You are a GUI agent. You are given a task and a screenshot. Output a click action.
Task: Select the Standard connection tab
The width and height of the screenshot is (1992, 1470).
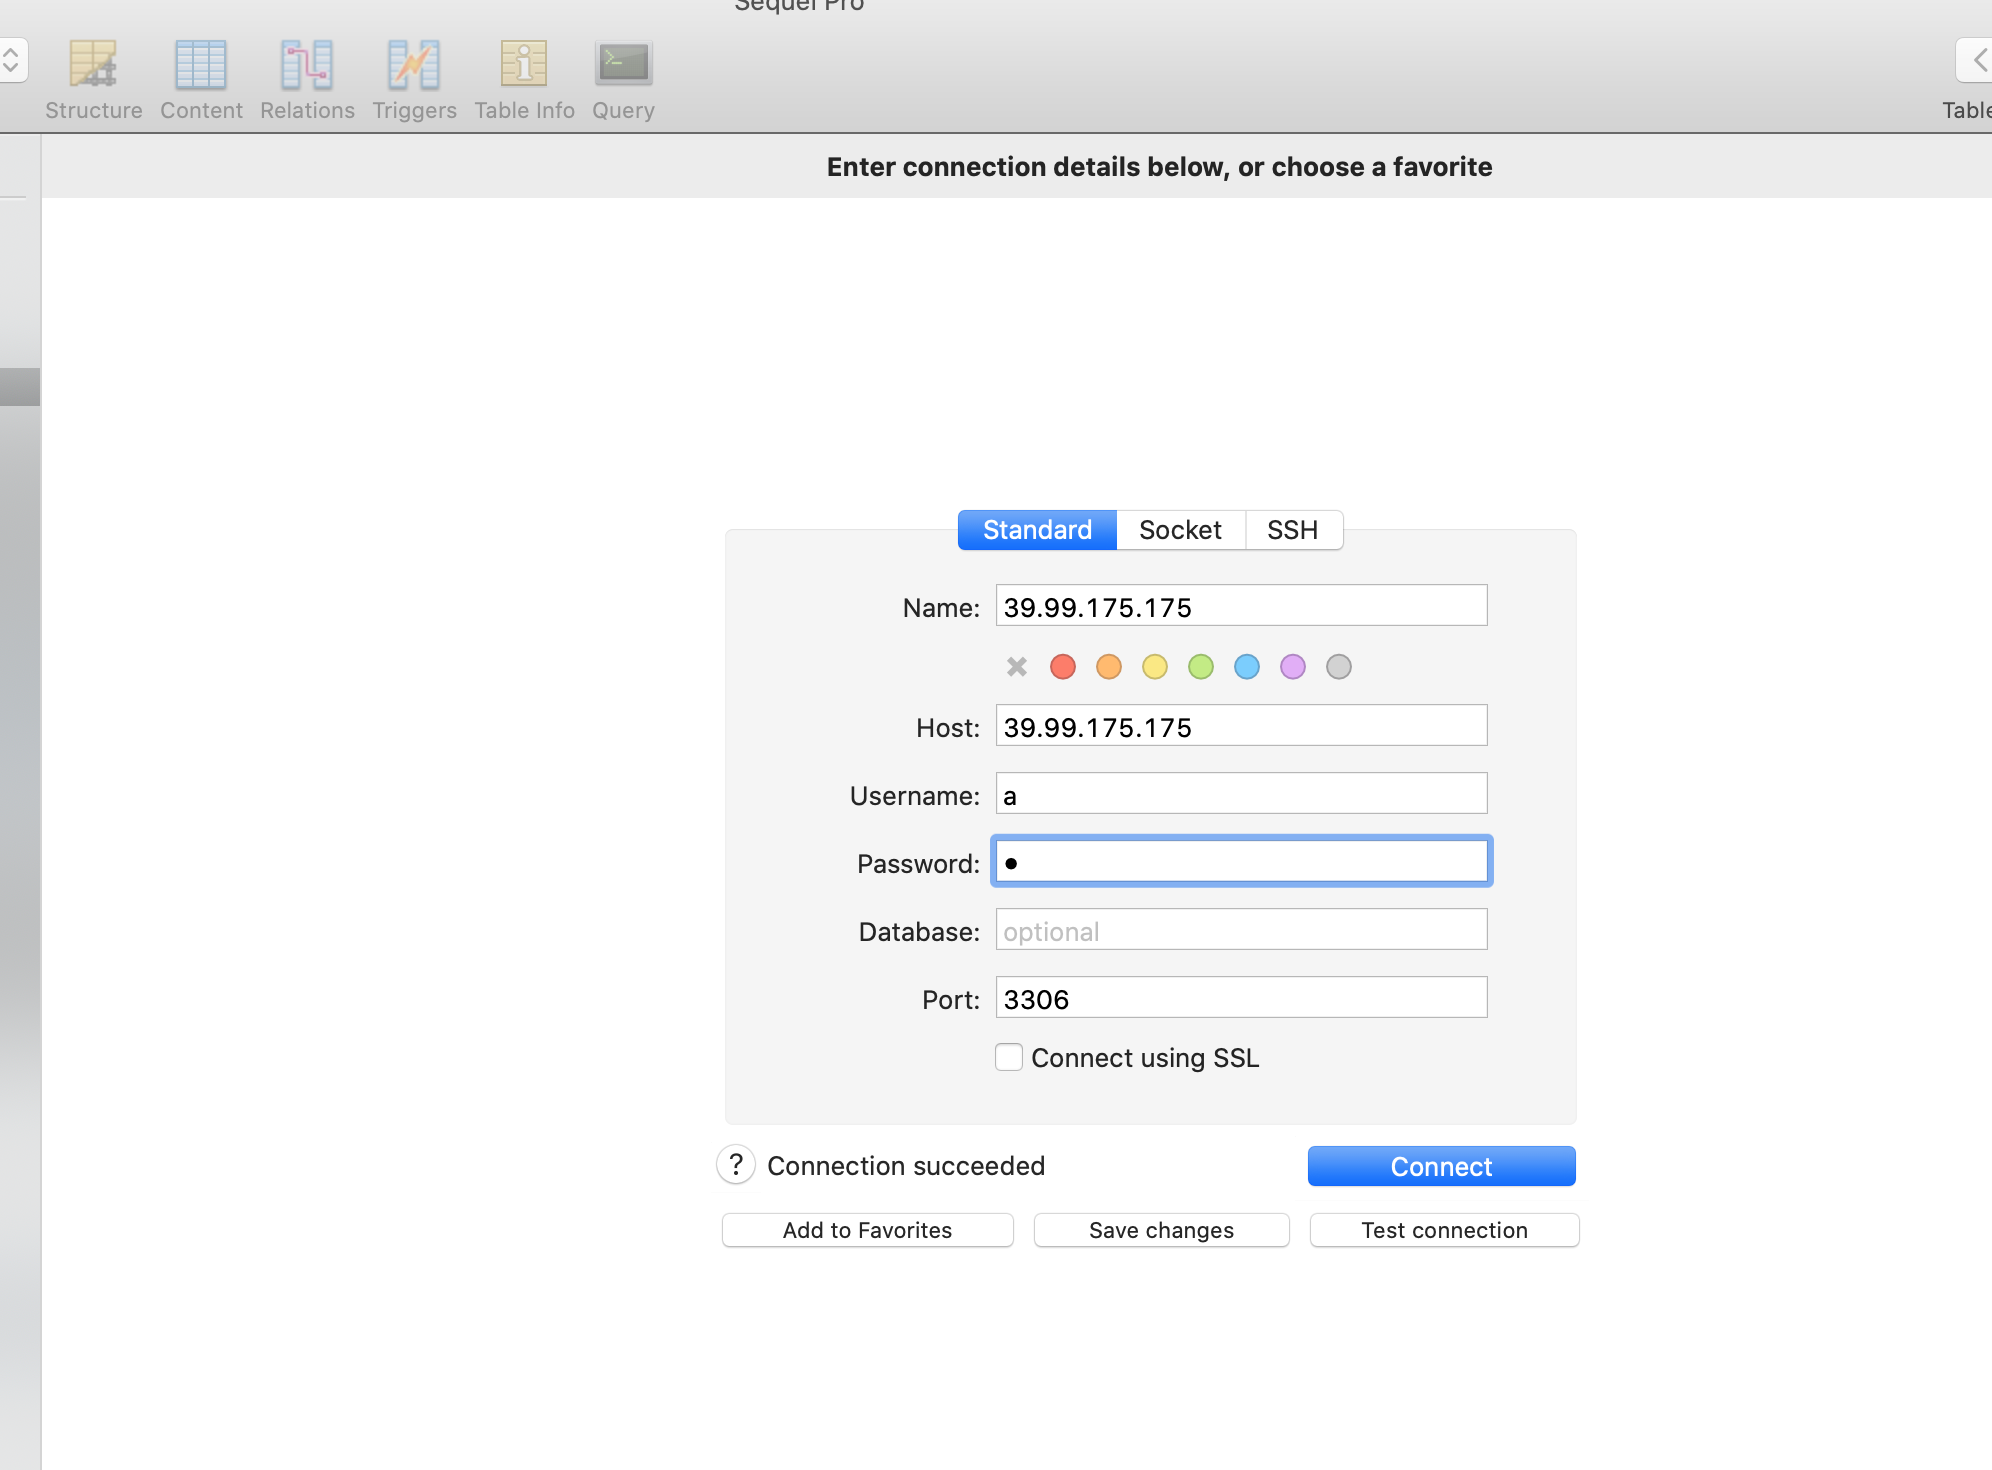pyautogui.click(x=1037, y=530)
